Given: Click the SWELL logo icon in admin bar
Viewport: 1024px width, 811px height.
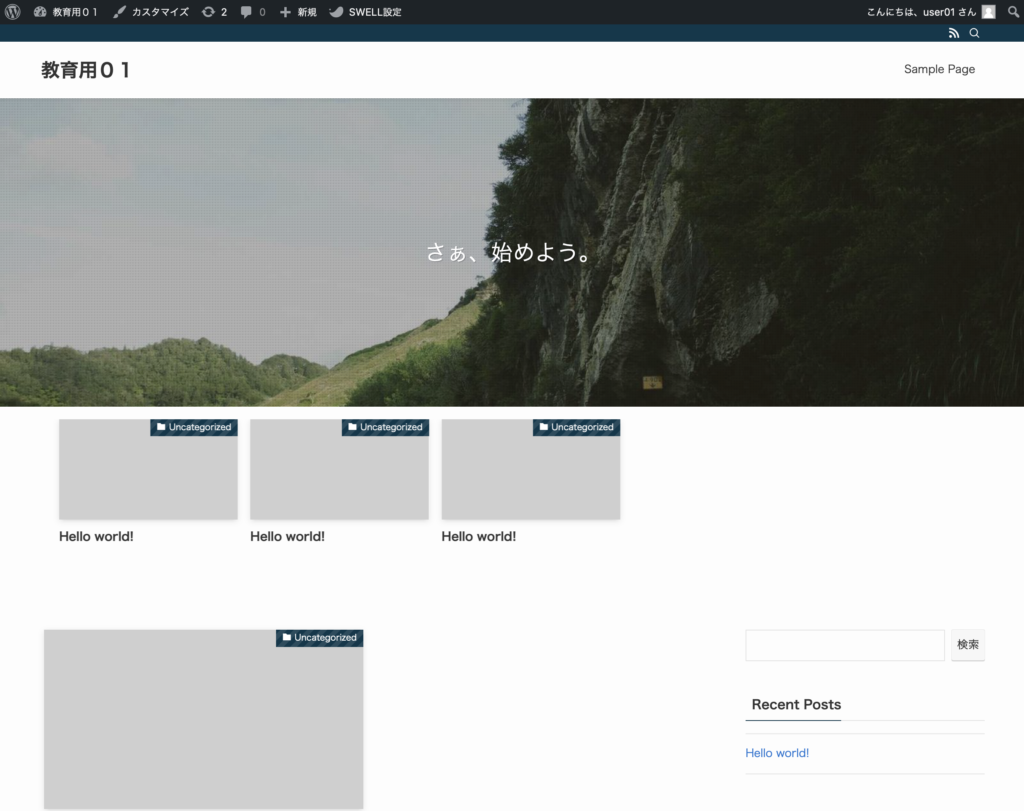Looking at the screenshot, I should [x=336, y=12].
